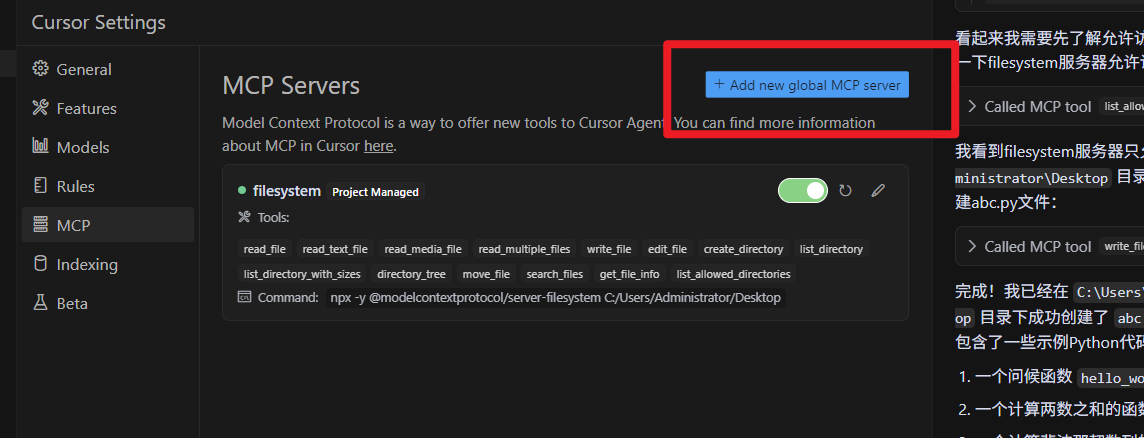Click the Features tools icon
The width and height of the screenshot is (1144, 438).
point(40,108)
